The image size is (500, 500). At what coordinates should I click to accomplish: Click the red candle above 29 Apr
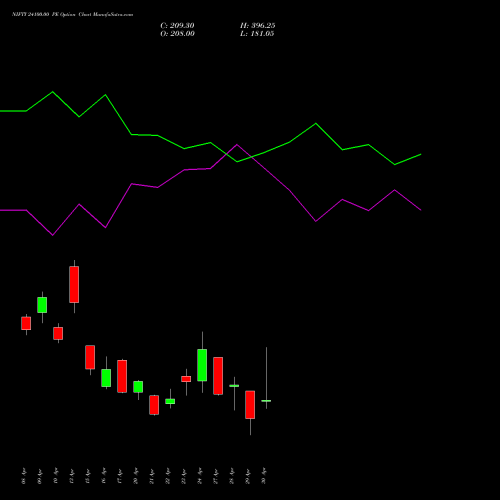[x=250, y=405]
